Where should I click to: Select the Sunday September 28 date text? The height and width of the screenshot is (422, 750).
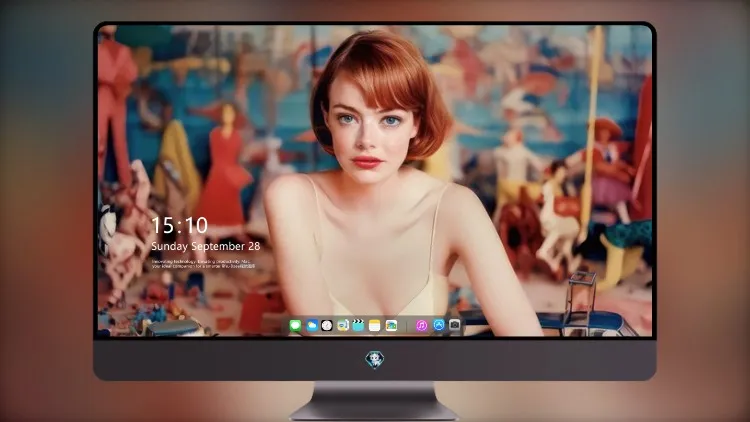206,246
